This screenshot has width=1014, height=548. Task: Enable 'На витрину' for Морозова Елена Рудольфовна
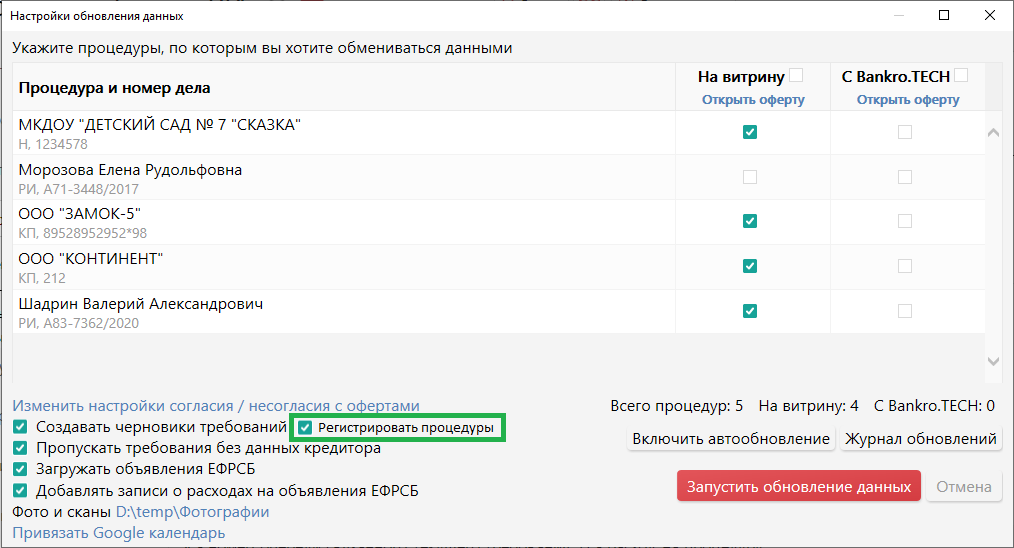[750, 177]
